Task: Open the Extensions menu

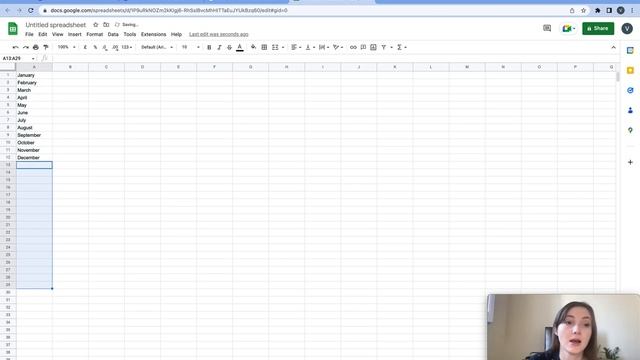Action: (153, 35)
